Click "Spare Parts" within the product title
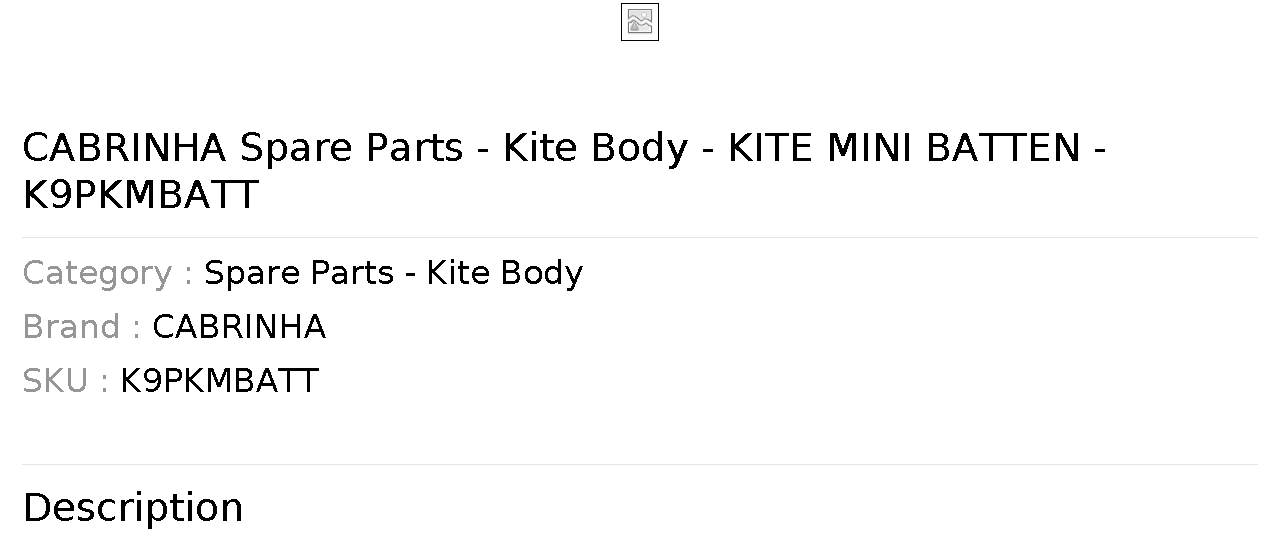1280x553 pixels. pos(351,148)
